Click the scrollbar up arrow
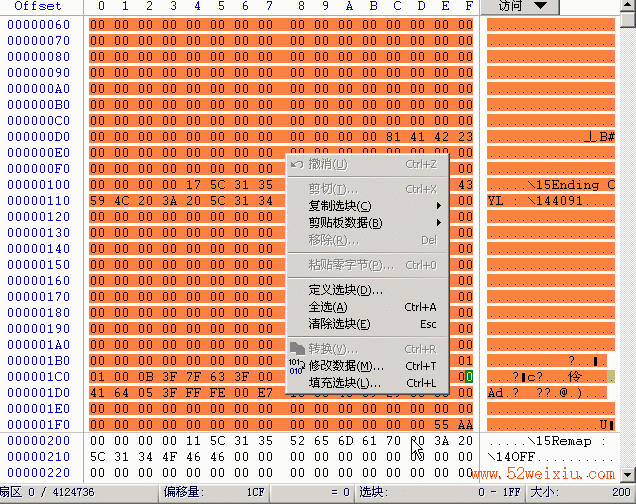The height and width of the screenshot is (504, 636). click(628, 5)
